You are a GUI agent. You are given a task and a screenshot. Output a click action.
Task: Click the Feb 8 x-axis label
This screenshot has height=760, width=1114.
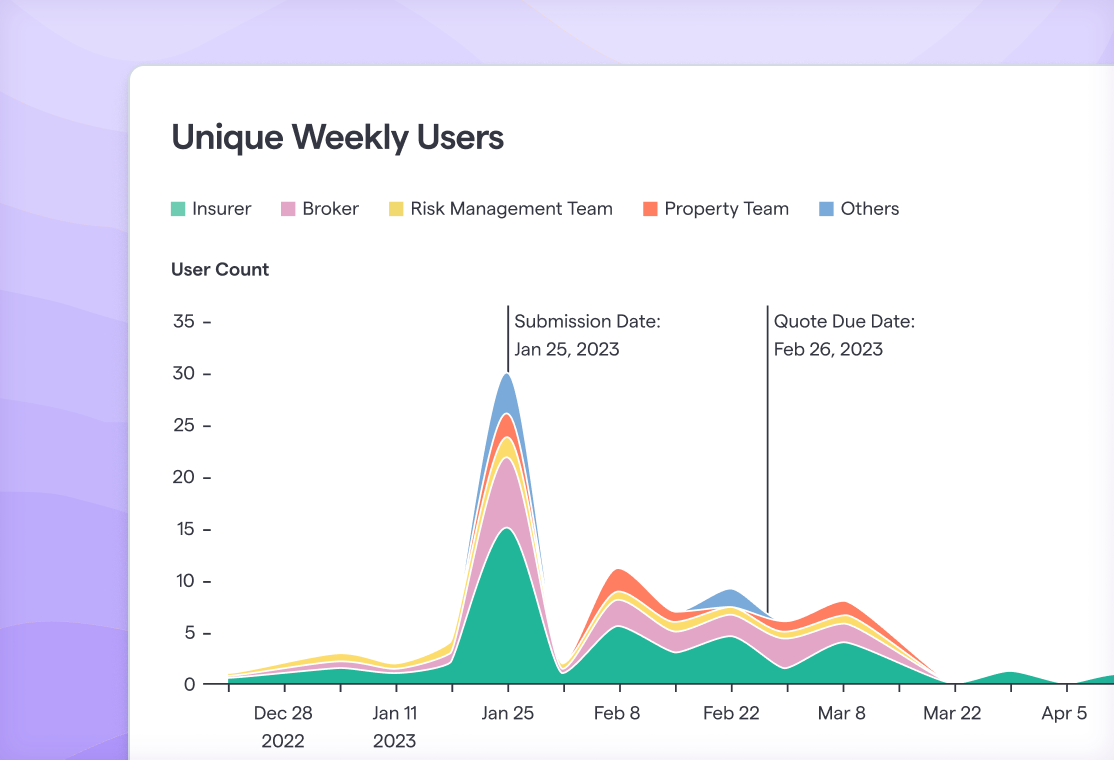(617, 713)
